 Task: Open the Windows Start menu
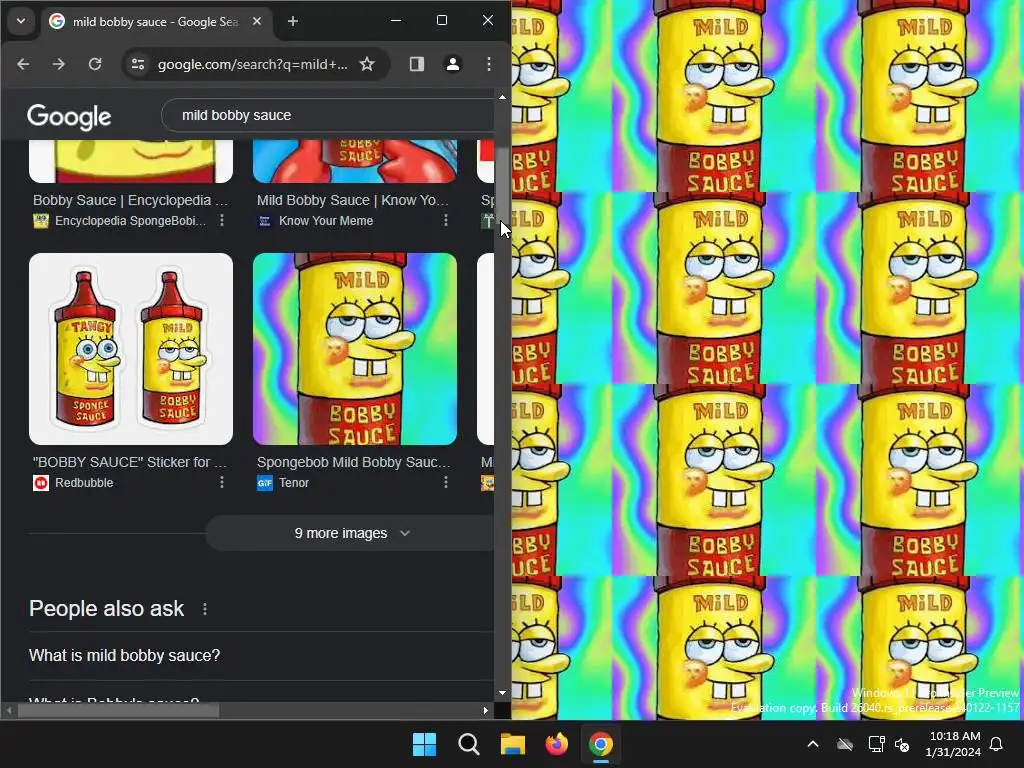[424, 744]
